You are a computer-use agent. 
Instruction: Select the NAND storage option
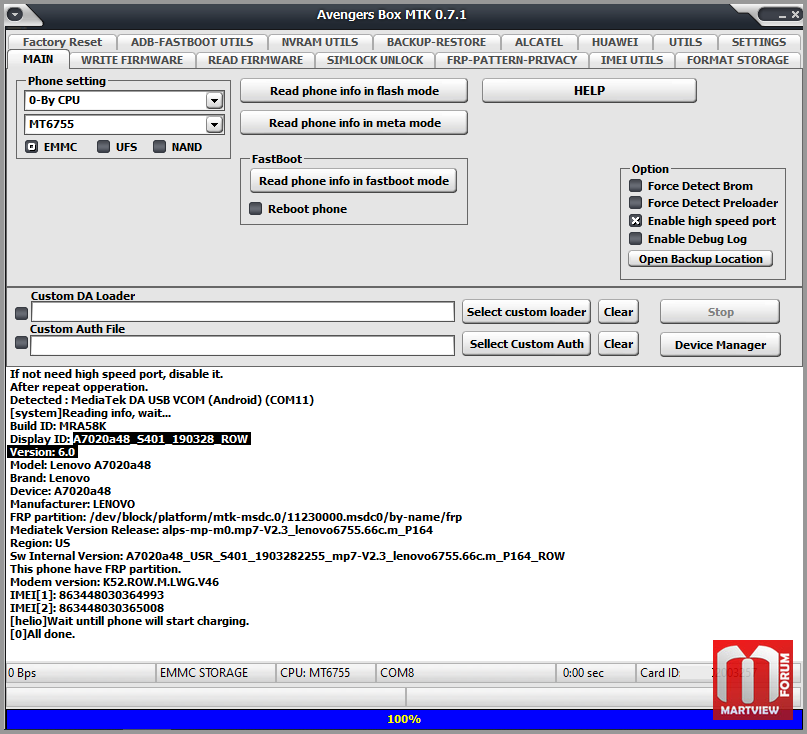tap(160, 147)
